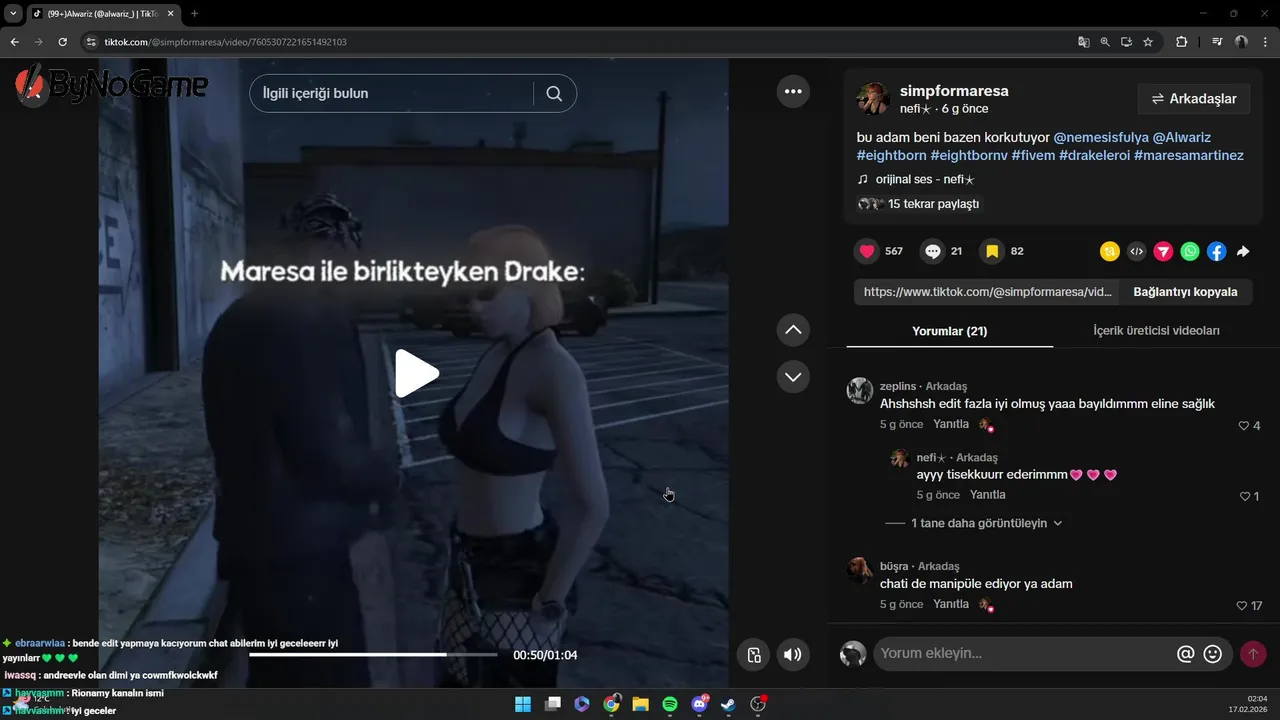Like büşra's comment heart
Viewport: 1280px width, 720px height.
[x=1242, y=606]
